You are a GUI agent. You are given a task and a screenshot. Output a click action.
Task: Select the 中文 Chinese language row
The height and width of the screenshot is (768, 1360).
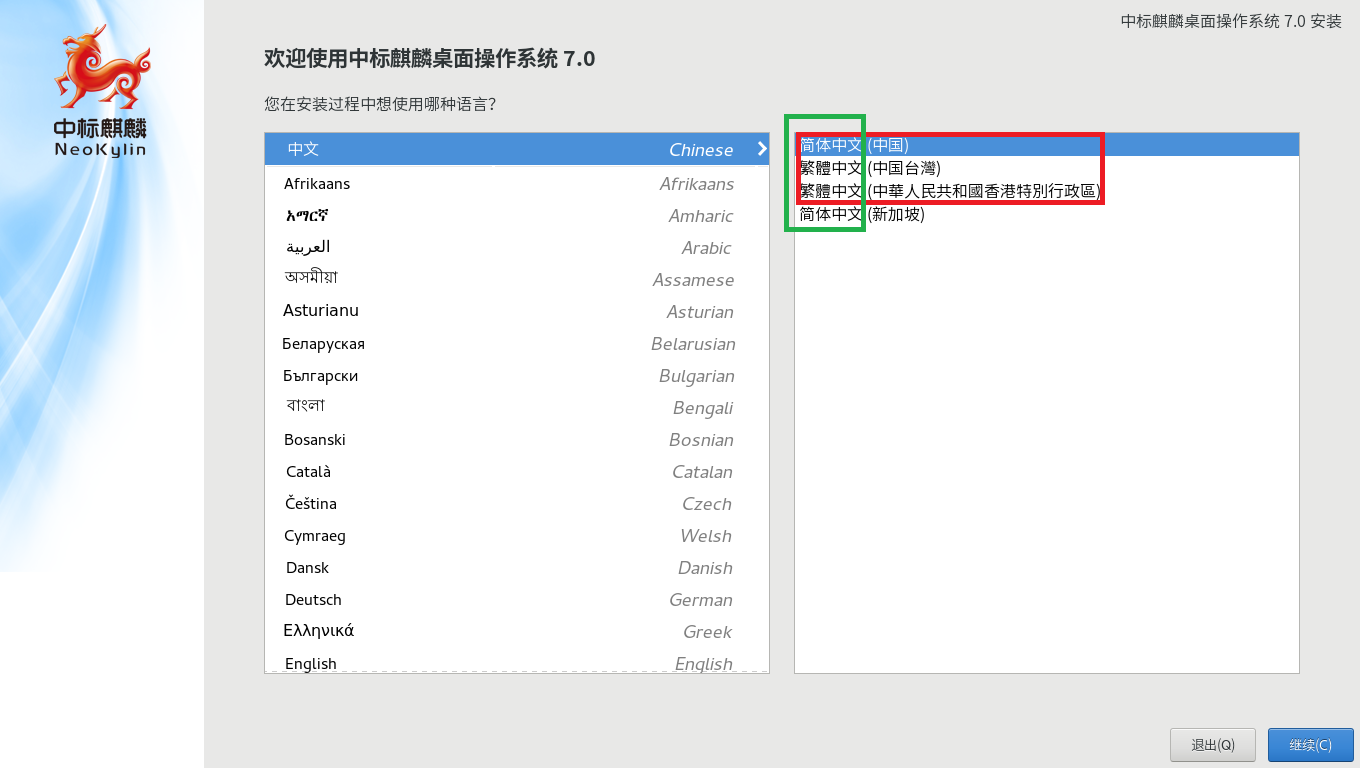click(517, 149)
